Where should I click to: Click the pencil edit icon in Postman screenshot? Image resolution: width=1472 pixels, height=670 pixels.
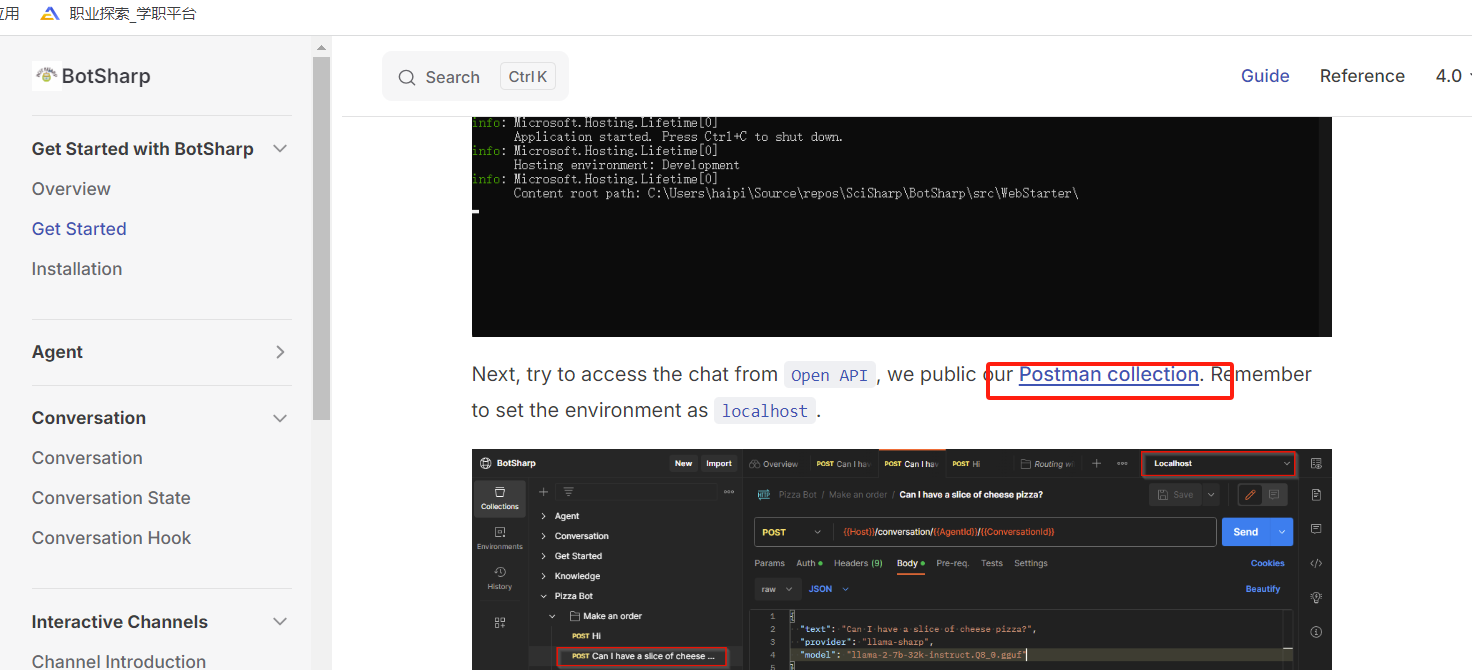(1250, 495)
